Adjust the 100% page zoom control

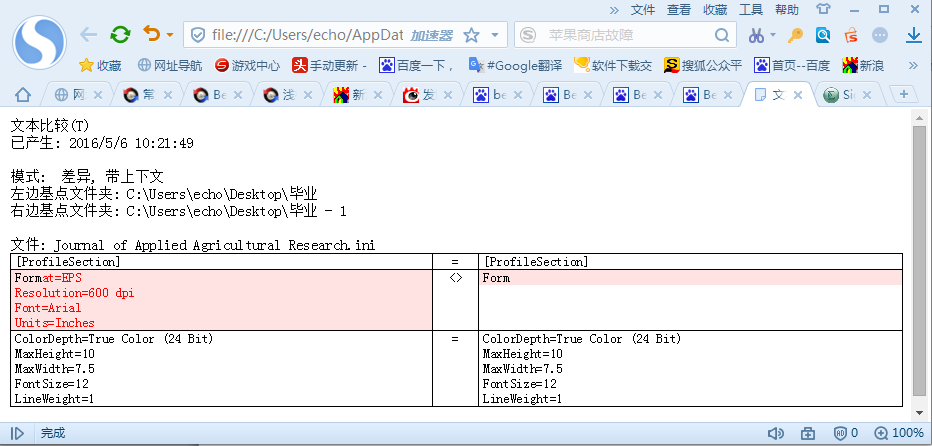coord(899,434)
